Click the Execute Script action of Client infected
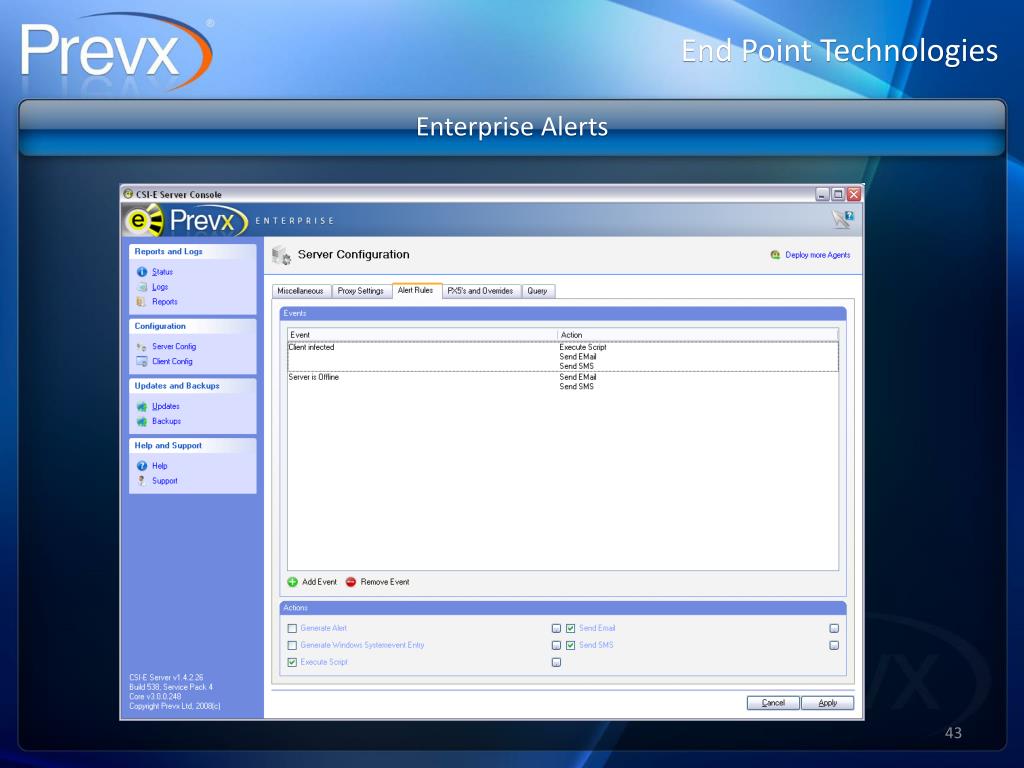Viewport: 1024px width, 768px height. 583,347
